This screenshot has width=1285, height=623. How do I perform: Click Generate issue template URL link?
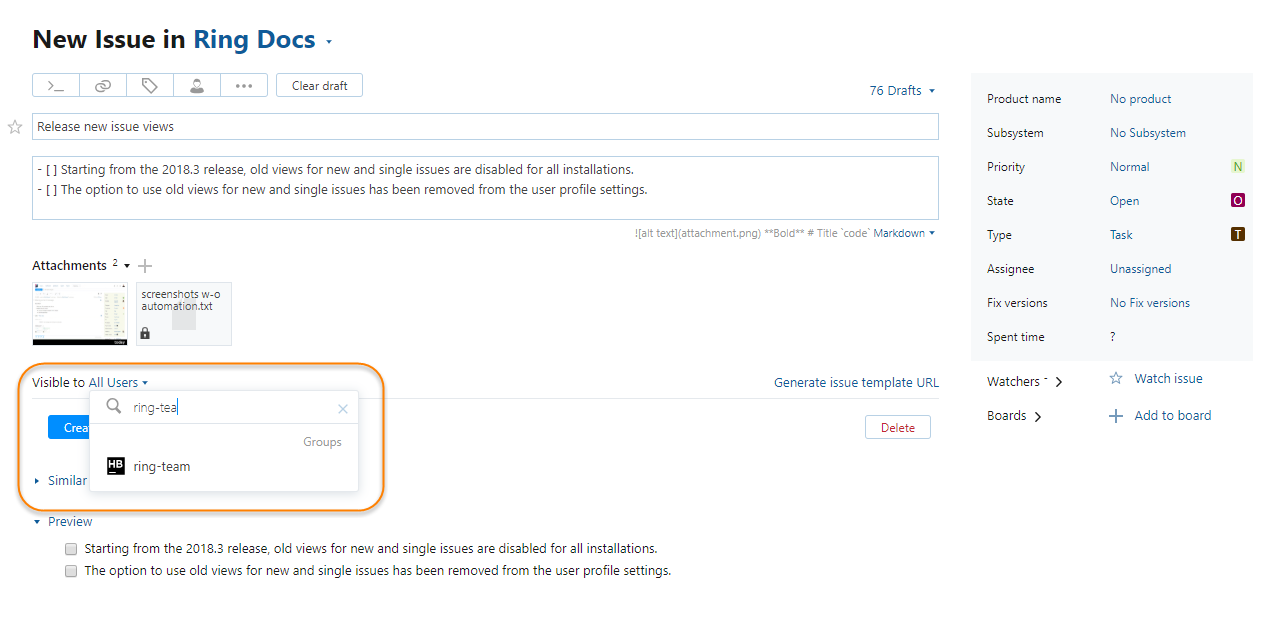click(856, 383)
